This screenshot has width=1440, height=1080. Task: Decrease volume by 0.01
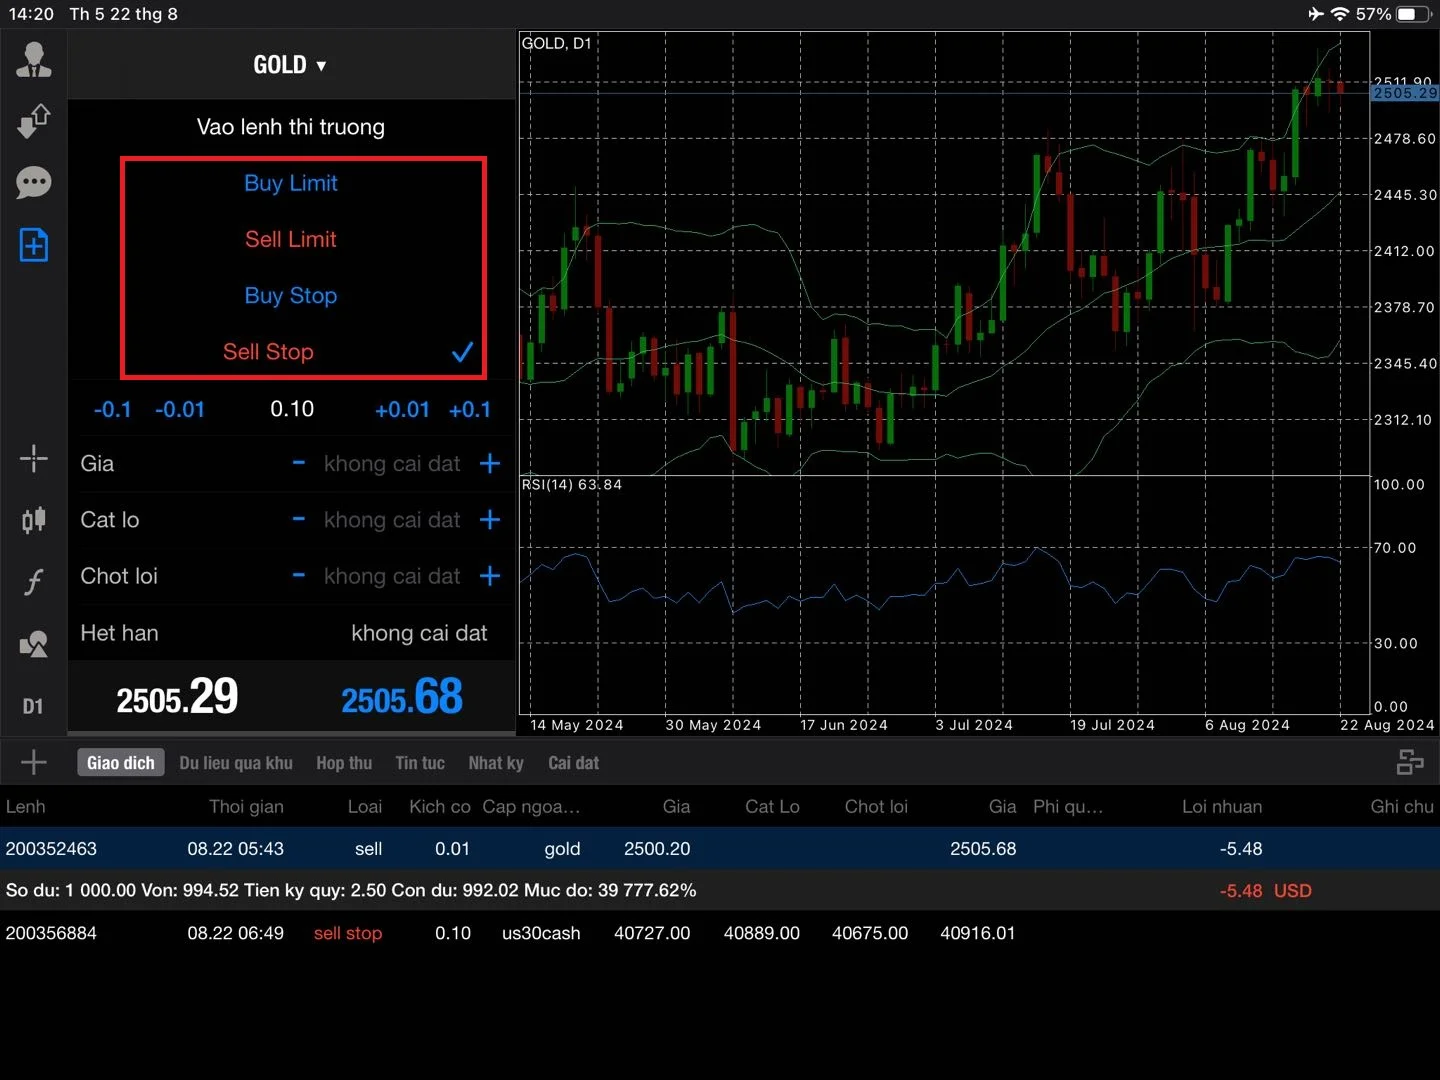pyautogui.click(x=180, y=410)
